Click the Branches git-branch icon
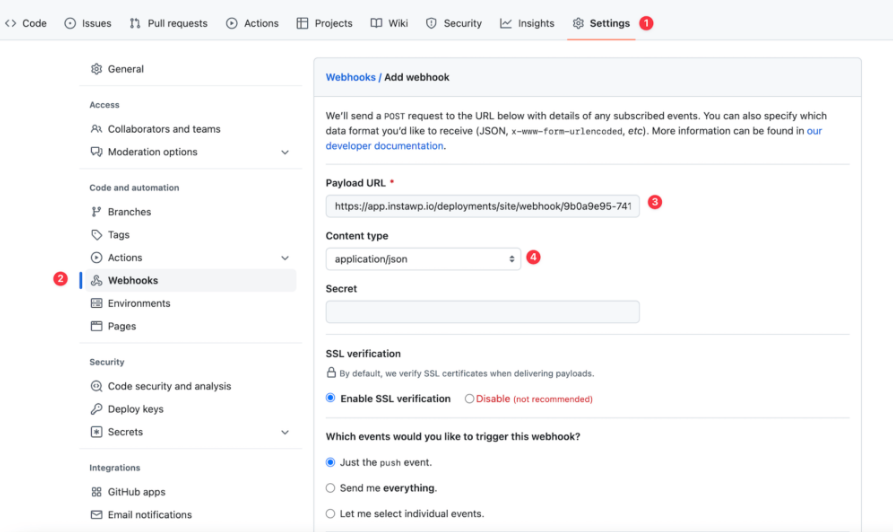The image size is (893, 532). pos(96,212)
